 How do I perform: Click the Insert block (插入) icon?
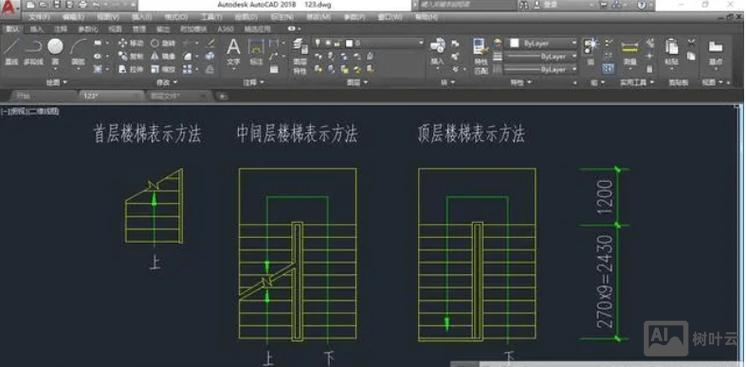437,51
